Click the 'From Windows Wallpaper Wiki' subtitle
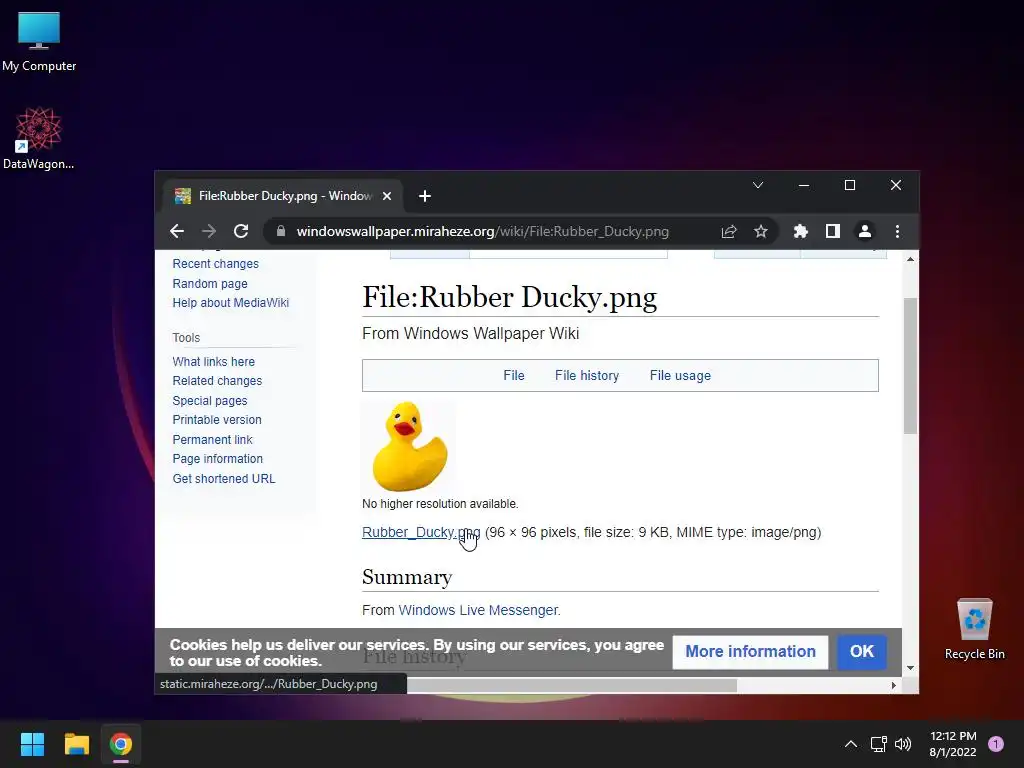The width and height of the screenshot is (1024, 768). point(470,334)
